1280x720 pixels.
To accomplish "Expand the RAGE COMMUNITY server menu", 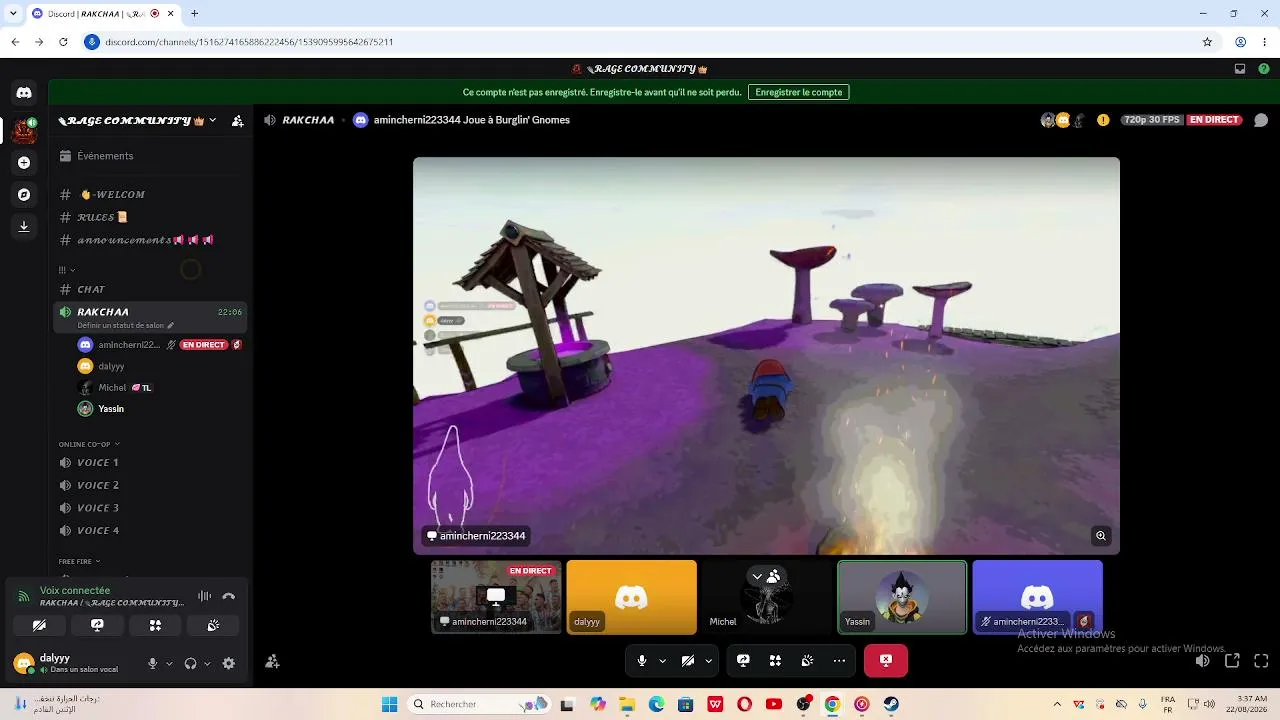I will coord(137,121).
